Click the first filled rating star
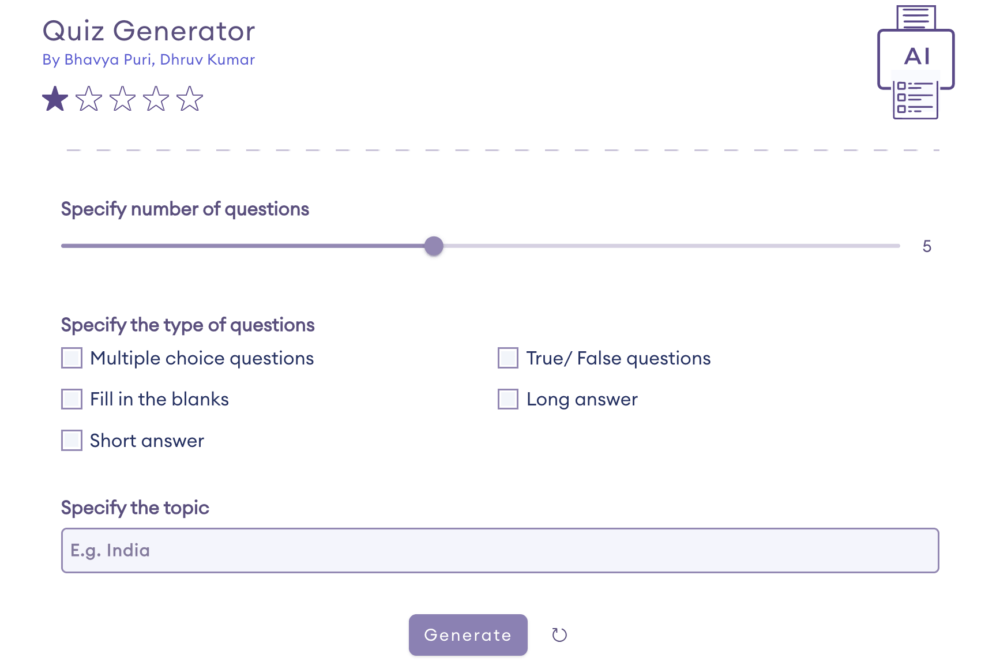The image size is (1000, 669). pyautogui.click(x=55, y=99)
